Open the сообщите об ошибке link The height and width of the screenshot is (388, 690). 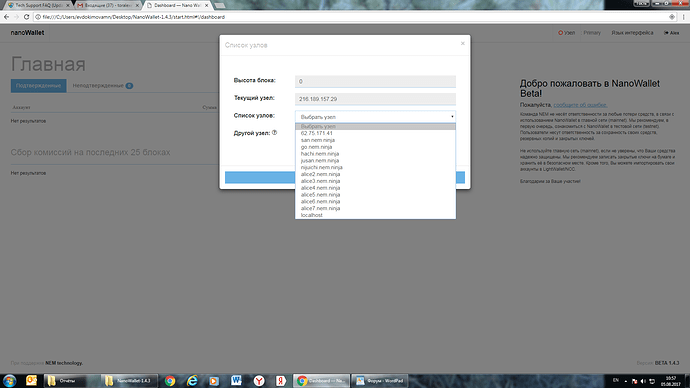pyautogui.click(x=580, y=105)
